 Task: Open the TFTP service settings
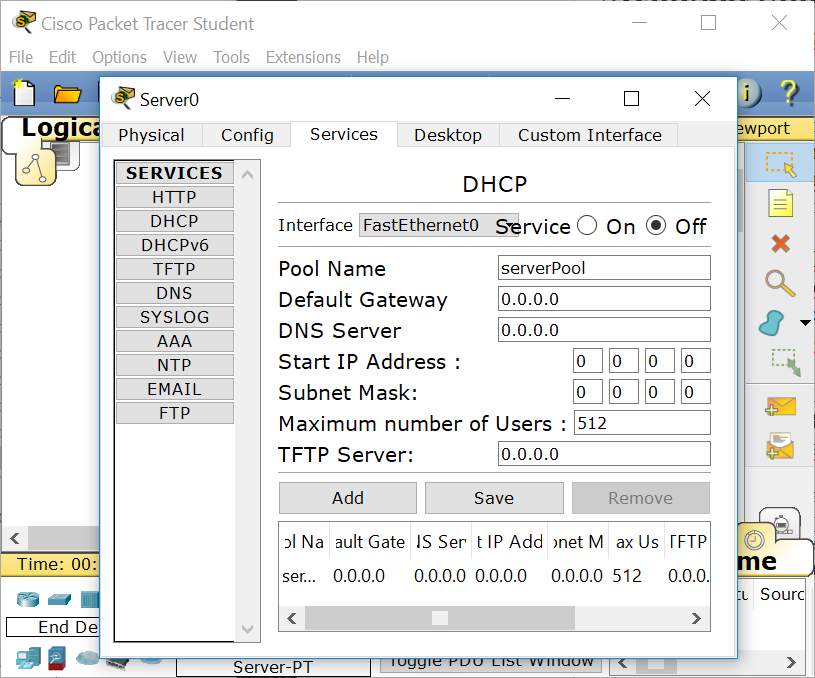(175, 269)
